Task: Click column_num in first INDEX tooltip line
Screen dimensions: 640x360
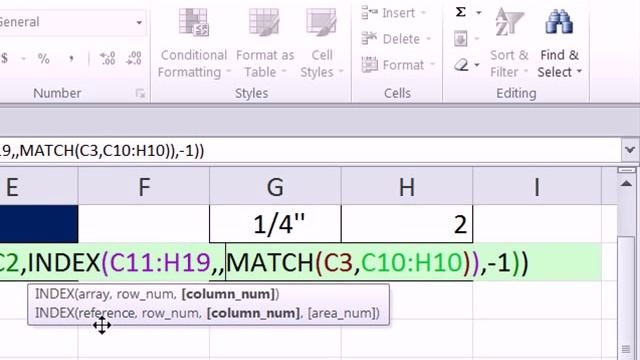Action: 228,294
